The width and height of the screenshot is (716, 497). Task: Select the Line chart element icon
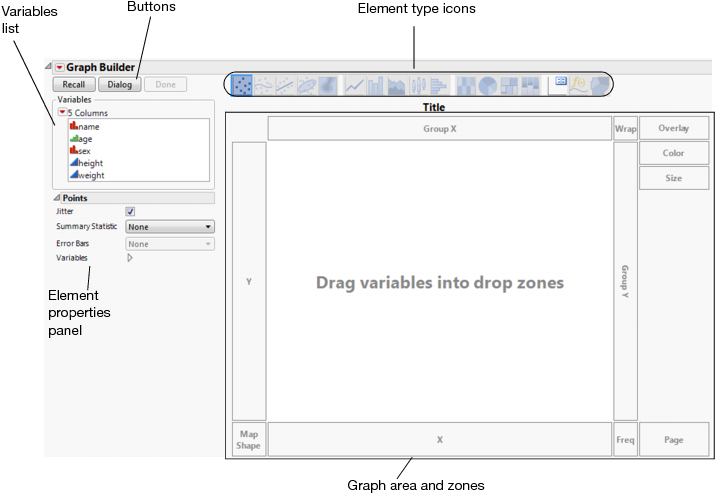click(x=354, y=85)
